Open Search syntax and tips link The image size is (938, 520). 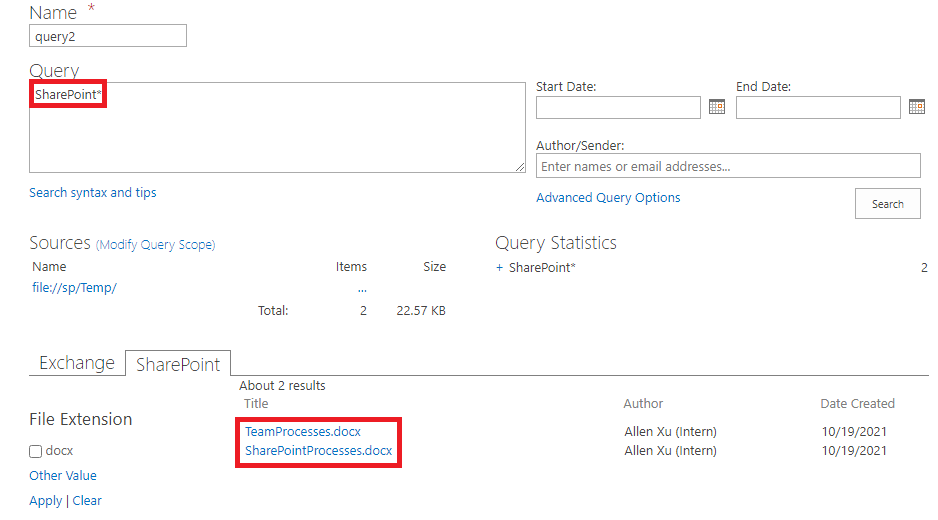pyautogui.click(x=93, y=193)
